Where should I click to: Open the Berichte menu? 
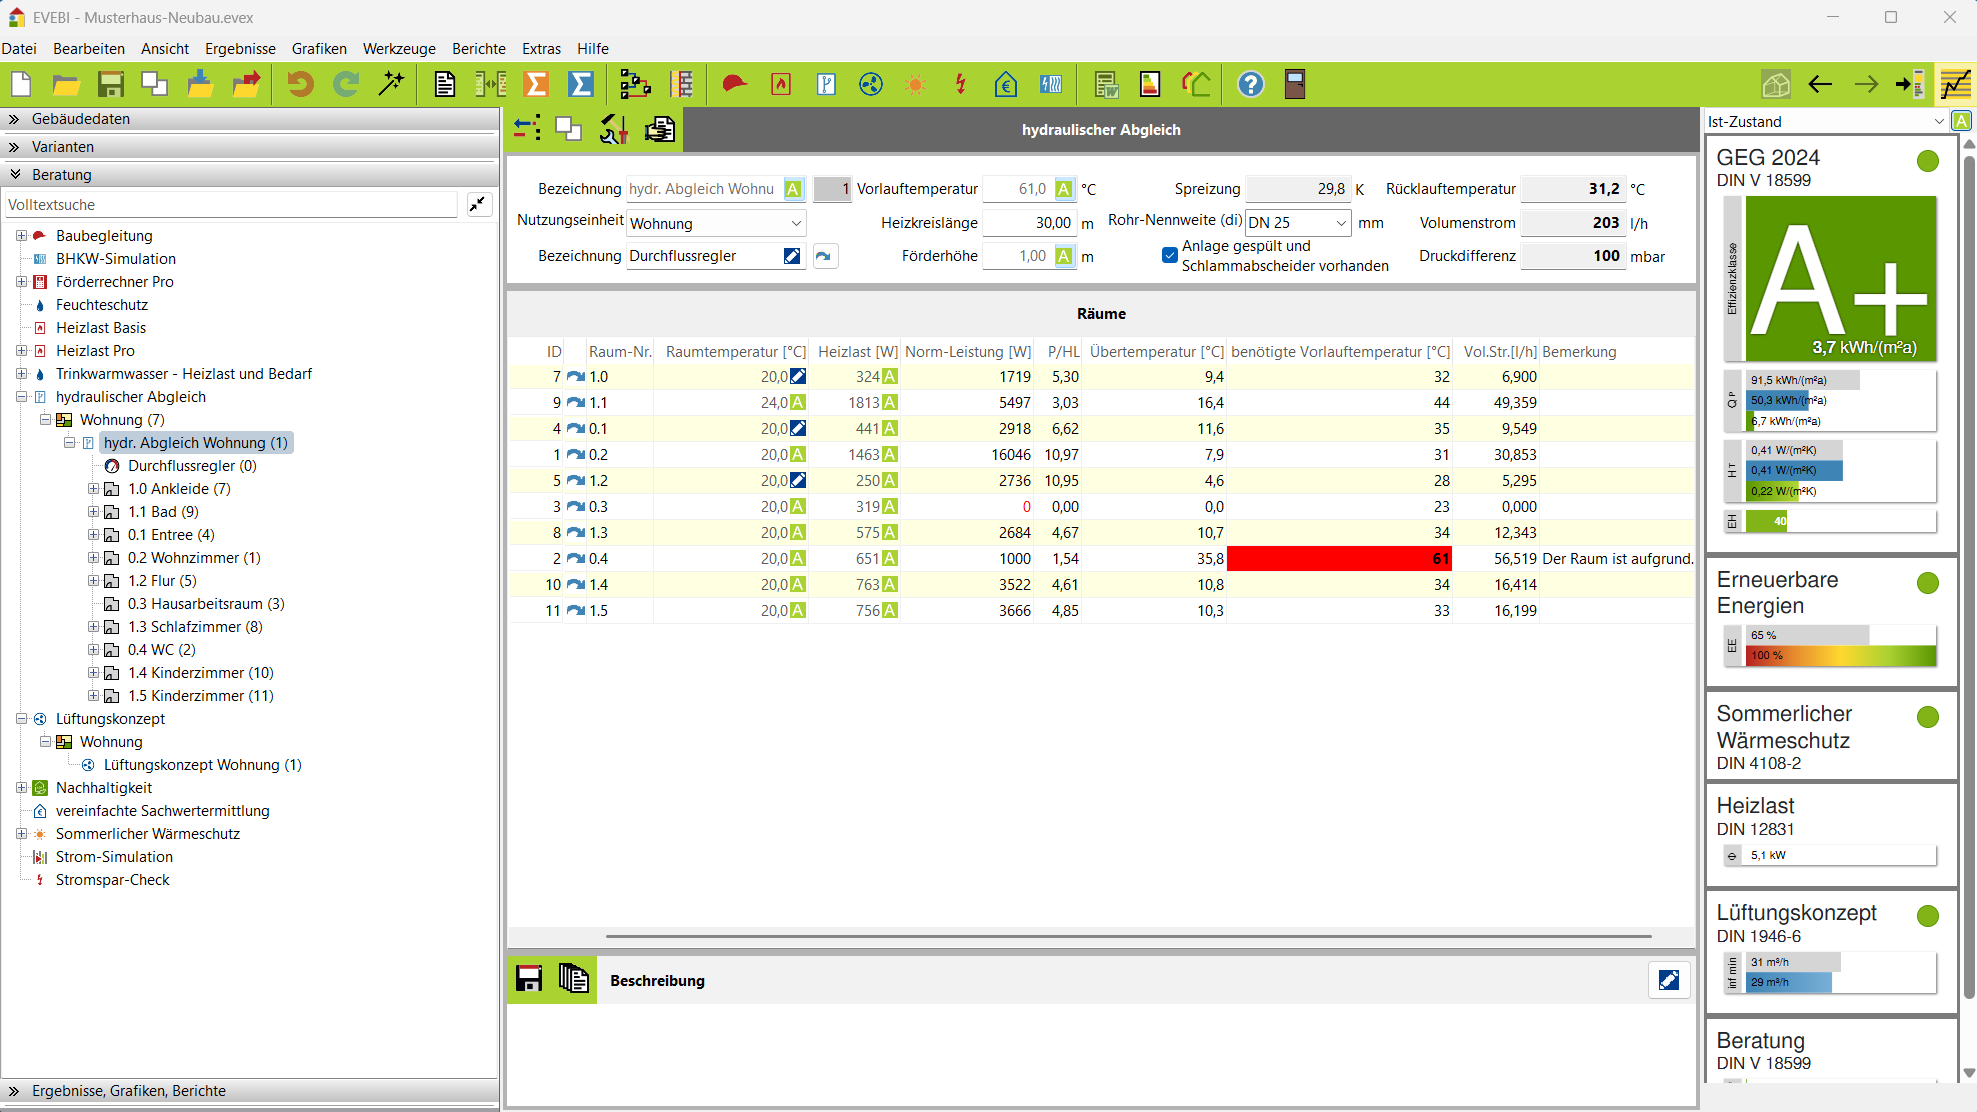pyautogui.click(x=478, y=49)
